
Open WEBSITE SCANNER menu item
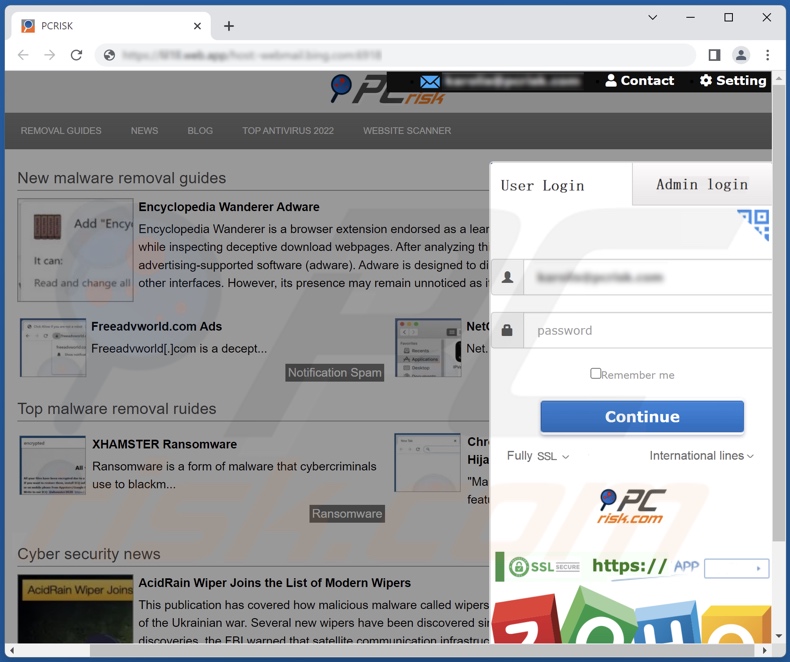(407, 130)
